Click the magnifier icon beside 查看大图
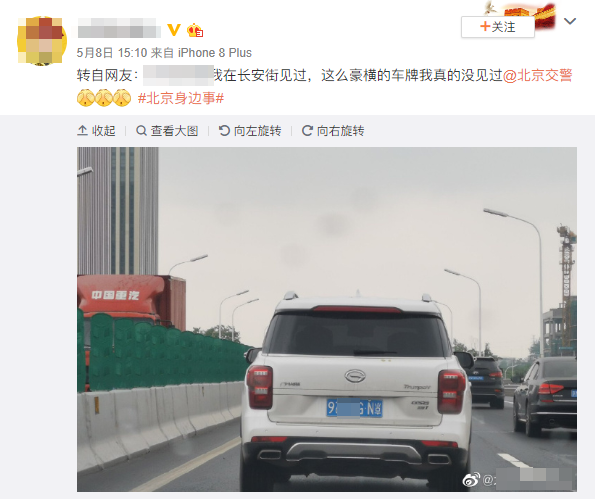 tap(141, 131)
